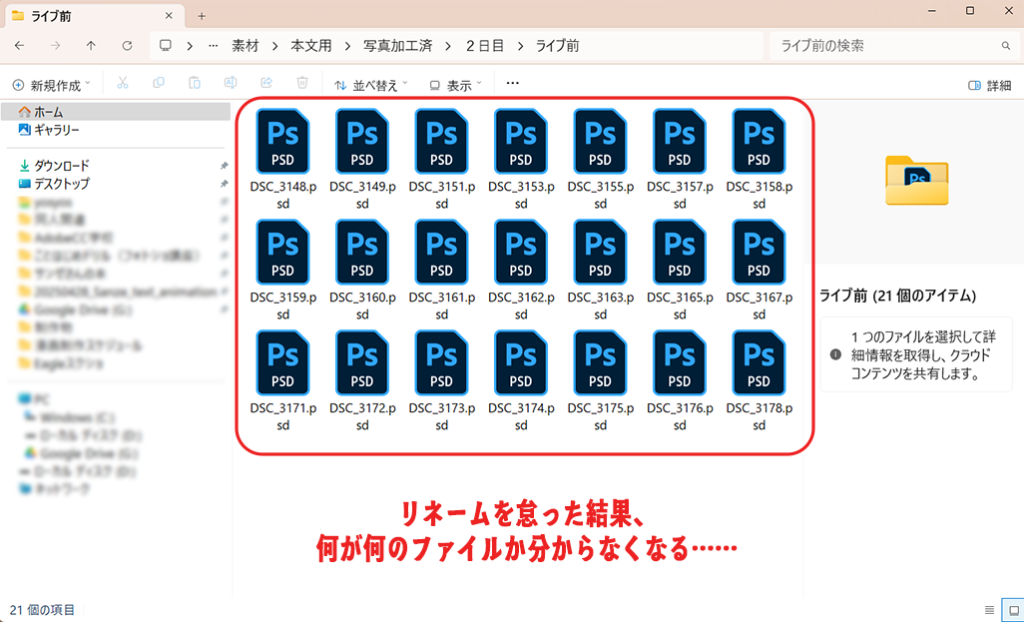Click the Copy icon in toolbar
The width and height of the screenshot is (1024, 622).
158,83
